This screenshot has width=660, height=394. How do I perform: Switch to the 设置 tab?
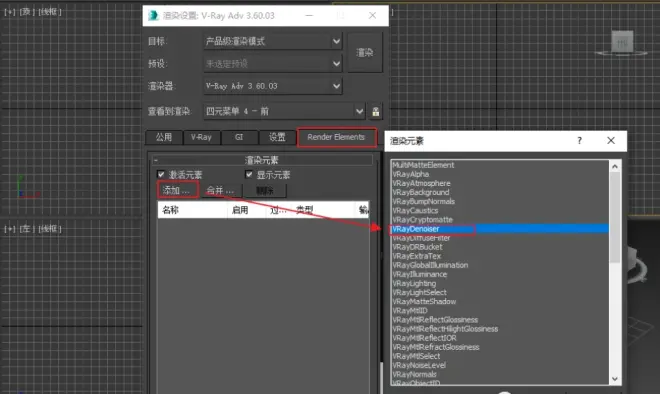coord(277,137)
